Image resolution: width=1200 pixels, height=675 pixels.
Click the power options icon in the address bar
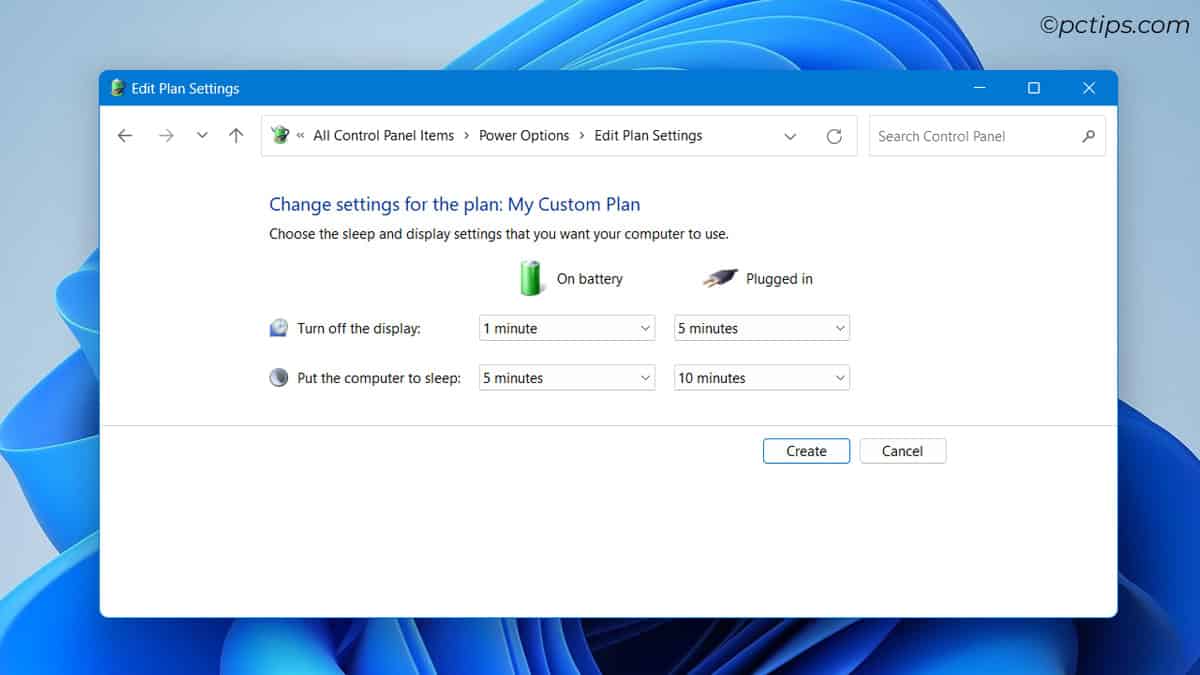pyautogui.click(x=278, y=135)
